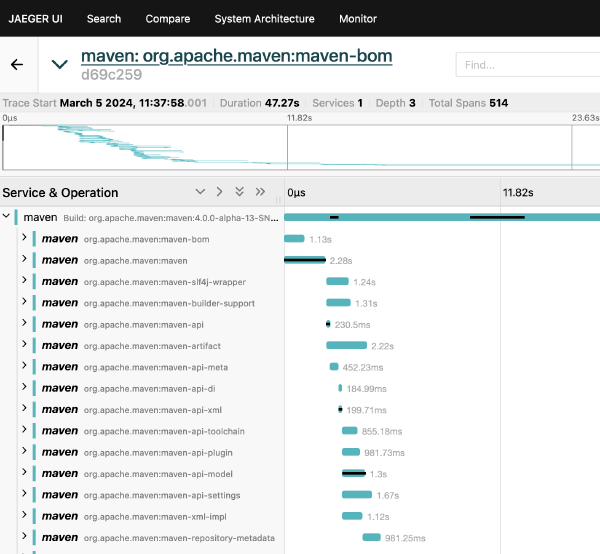
Task: Click the trace minimap overview graph
Action: point(300,147)
